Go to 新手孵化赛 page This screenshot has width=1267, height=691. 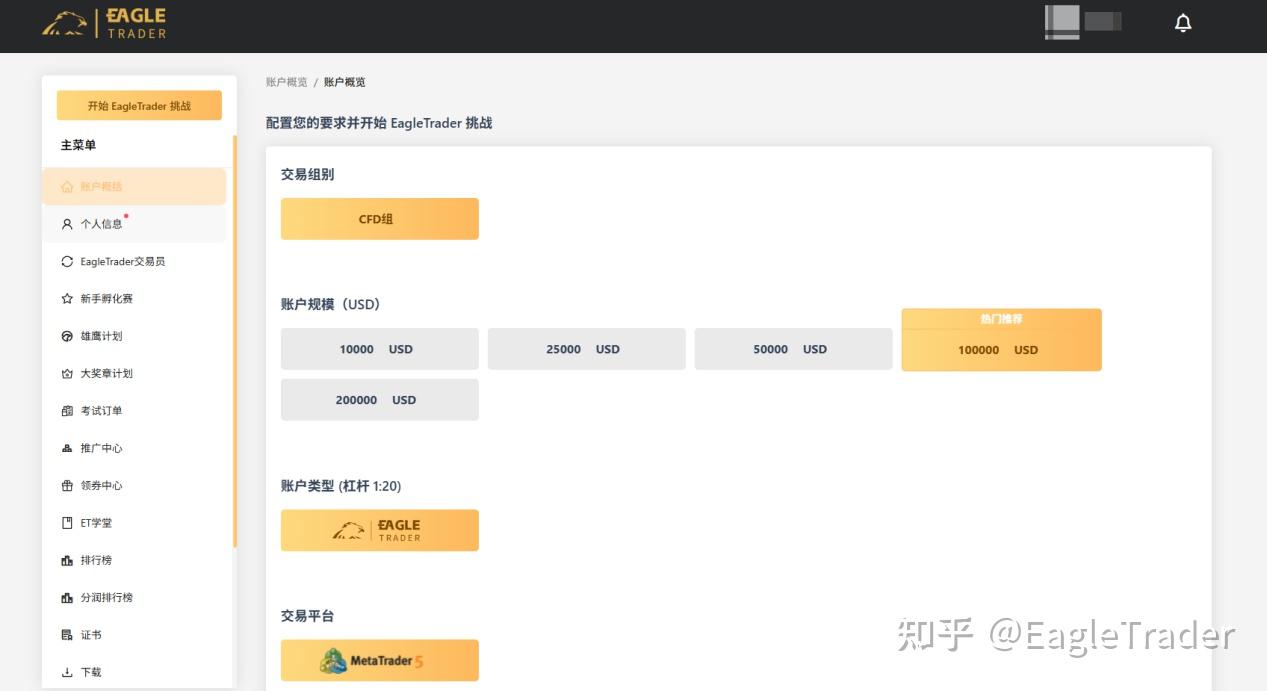(x=134, y=298)
